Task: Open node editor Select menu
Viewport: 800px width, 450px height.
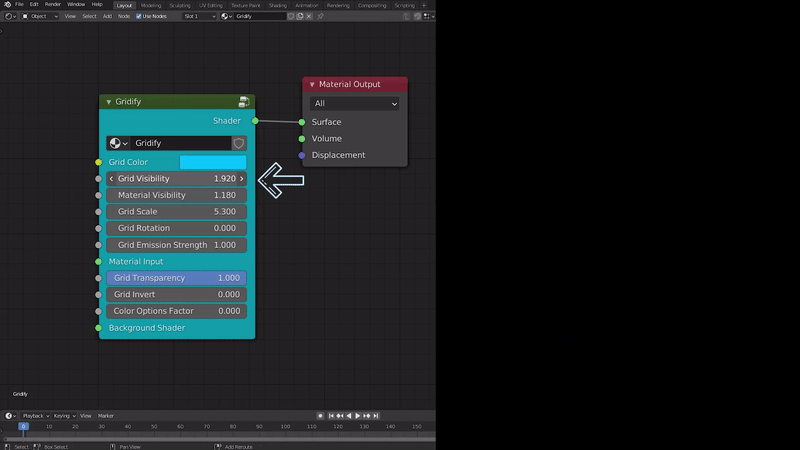Action: (x=89, y=16)
